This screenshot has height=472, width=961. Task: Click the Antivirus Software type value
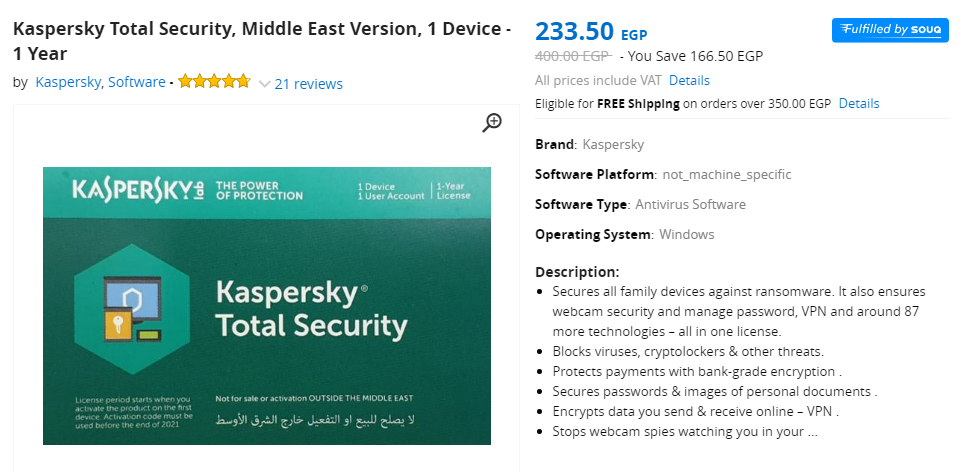point(690,204)
